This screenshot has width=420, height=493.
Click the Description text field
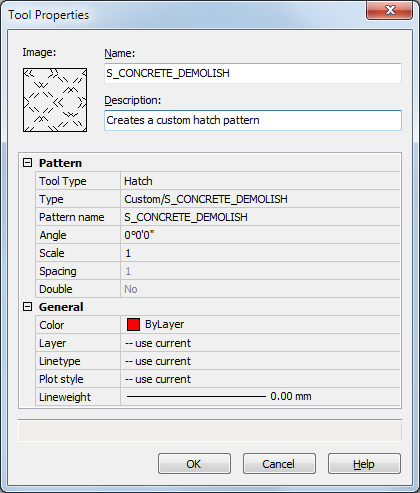[253, 120]
